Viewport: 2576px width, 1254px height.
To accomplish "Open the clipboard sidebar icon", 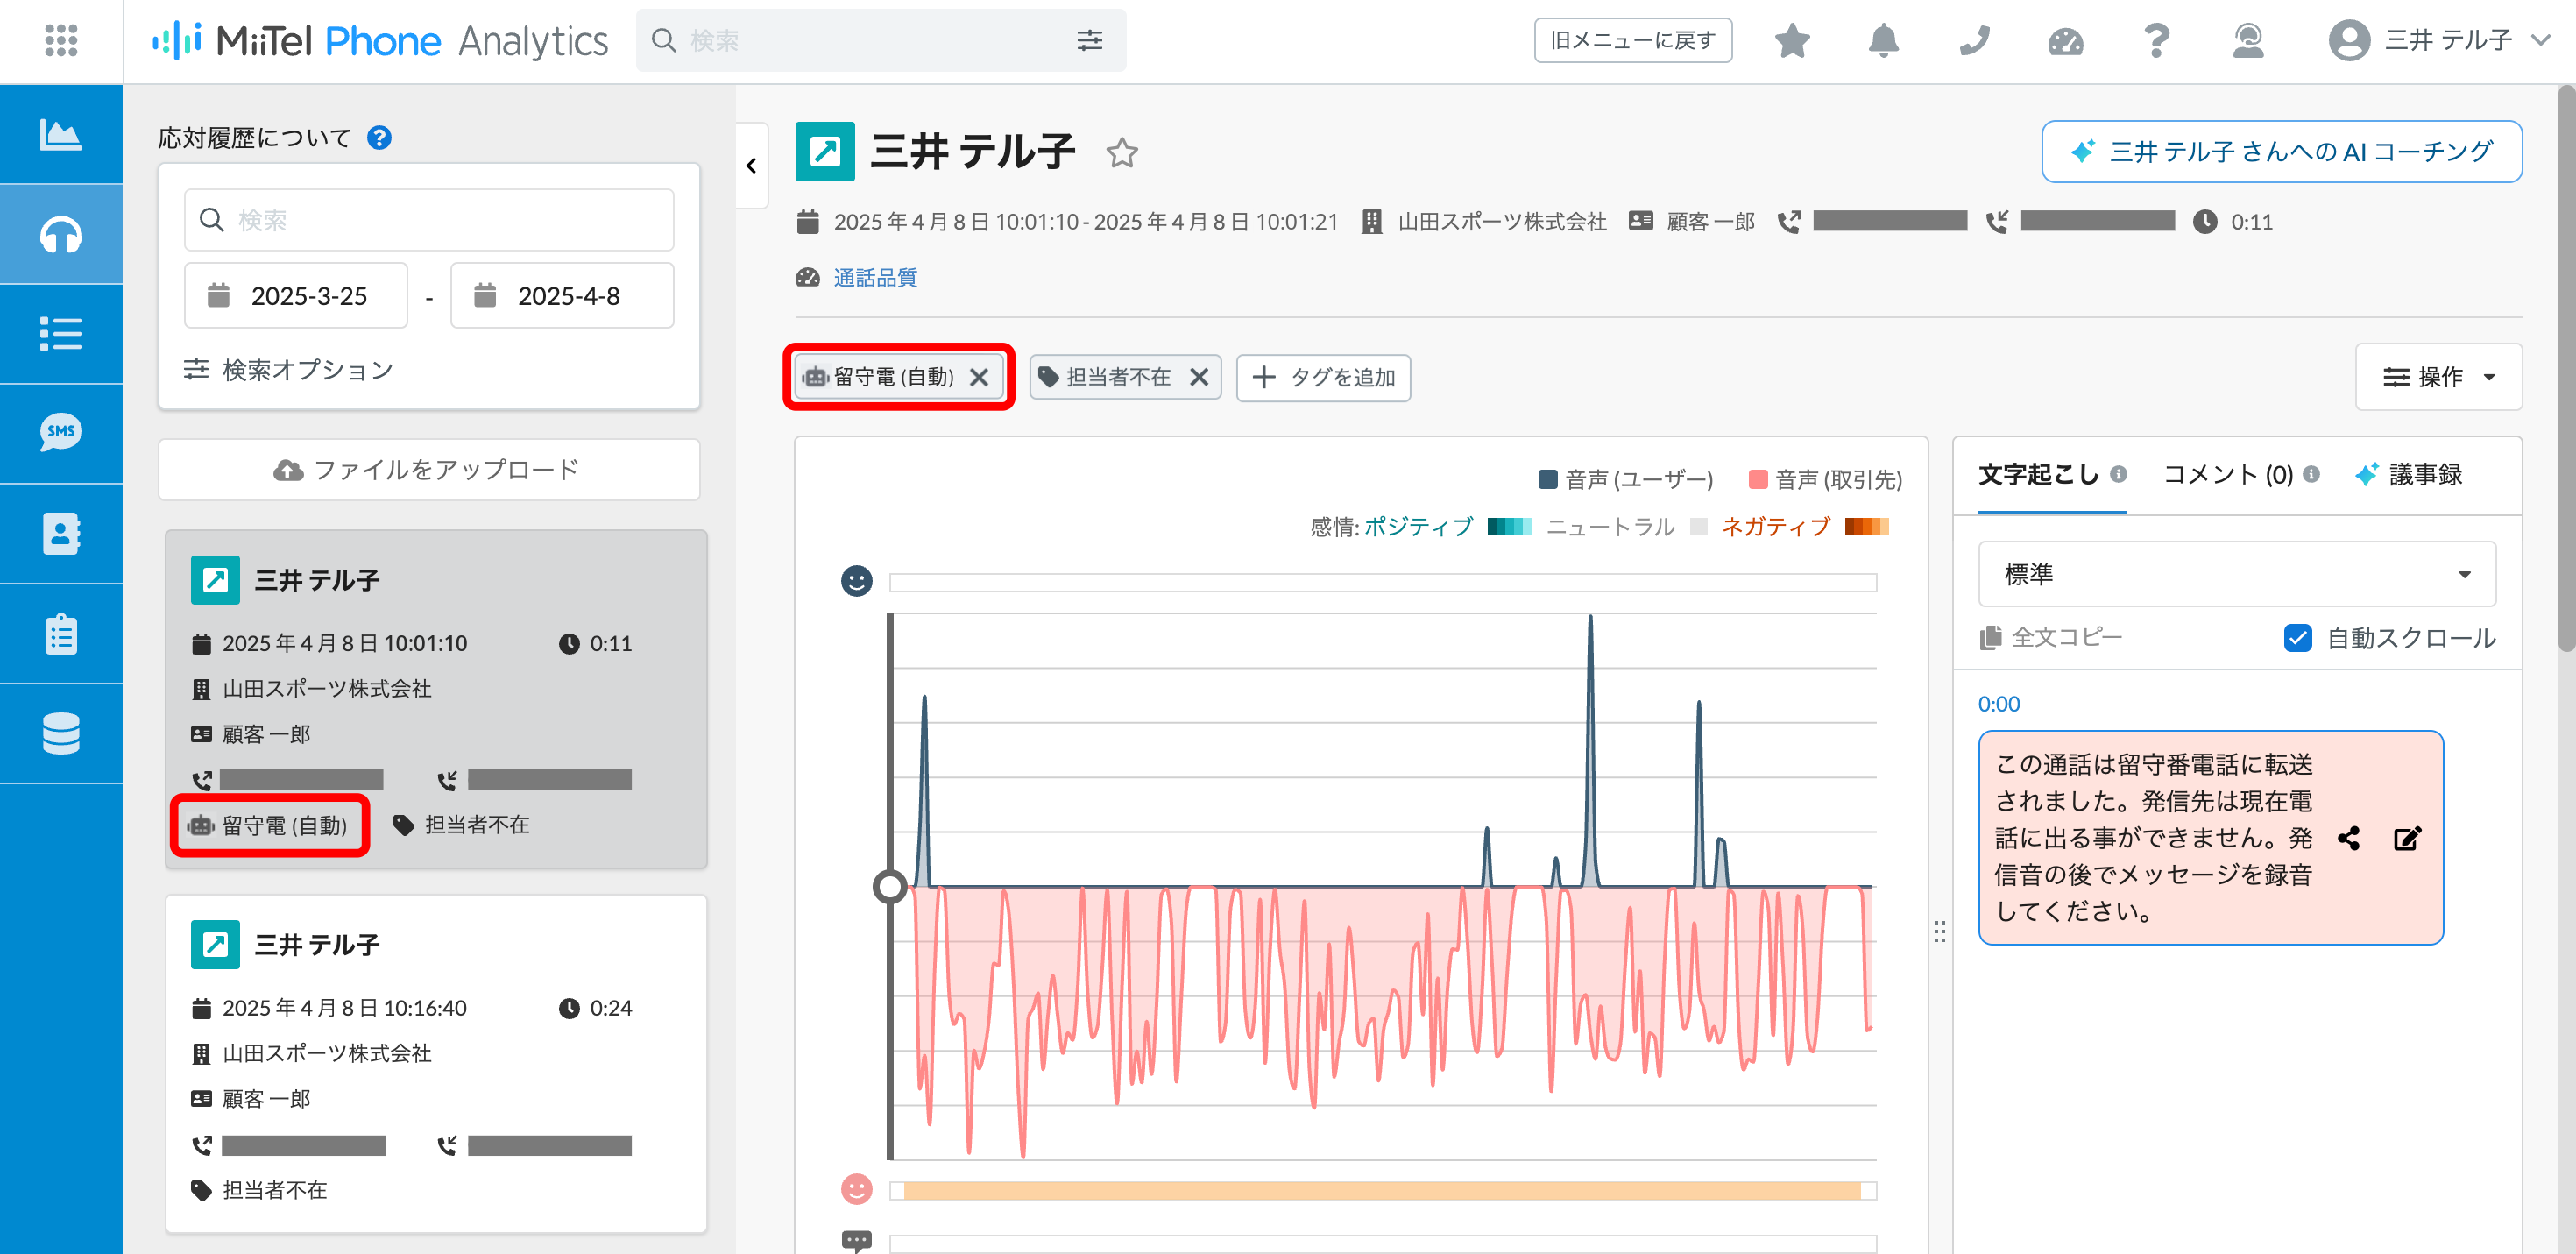I will [61, 634].
